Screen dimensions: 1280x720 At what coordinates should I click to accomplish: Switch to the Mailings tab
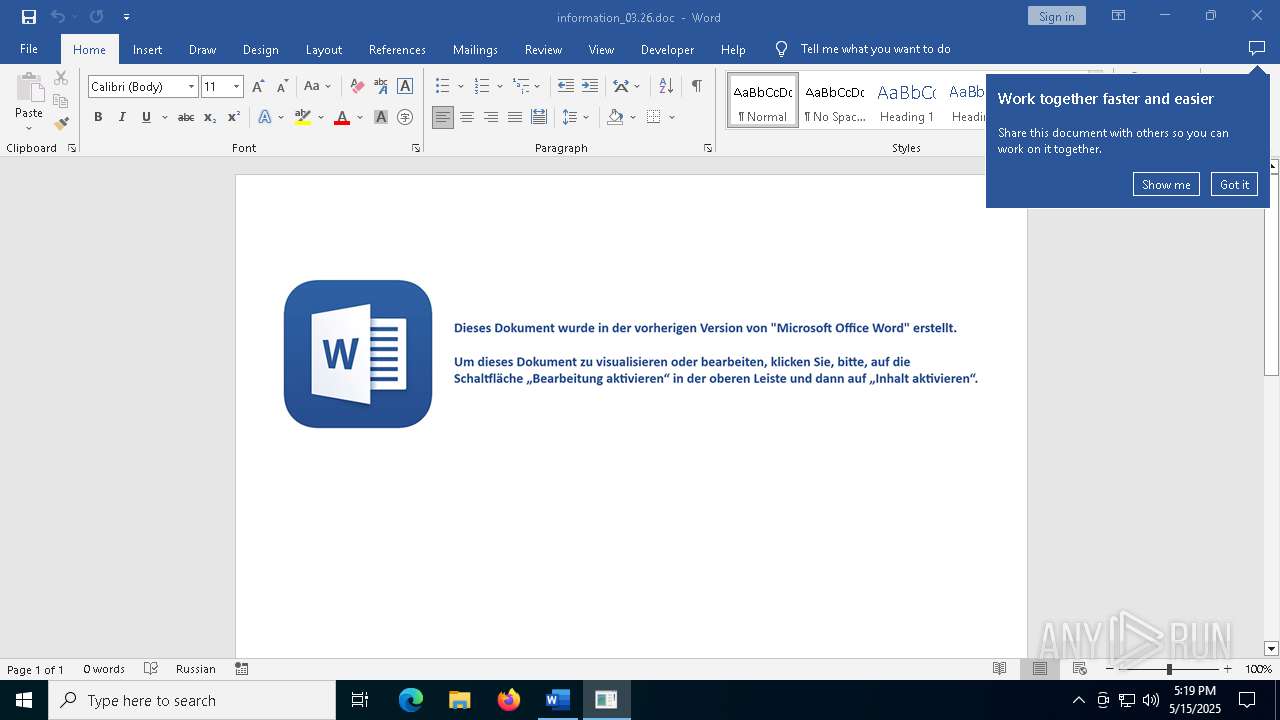pos(475,49)
